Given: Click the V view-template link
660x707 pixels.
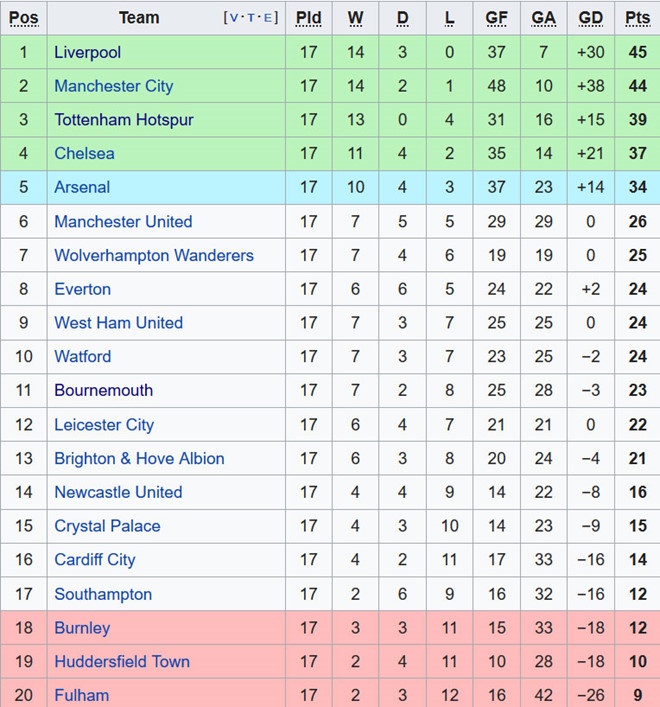Looking at the screenshot, I should pyautogui.click(x=233, y=18).
